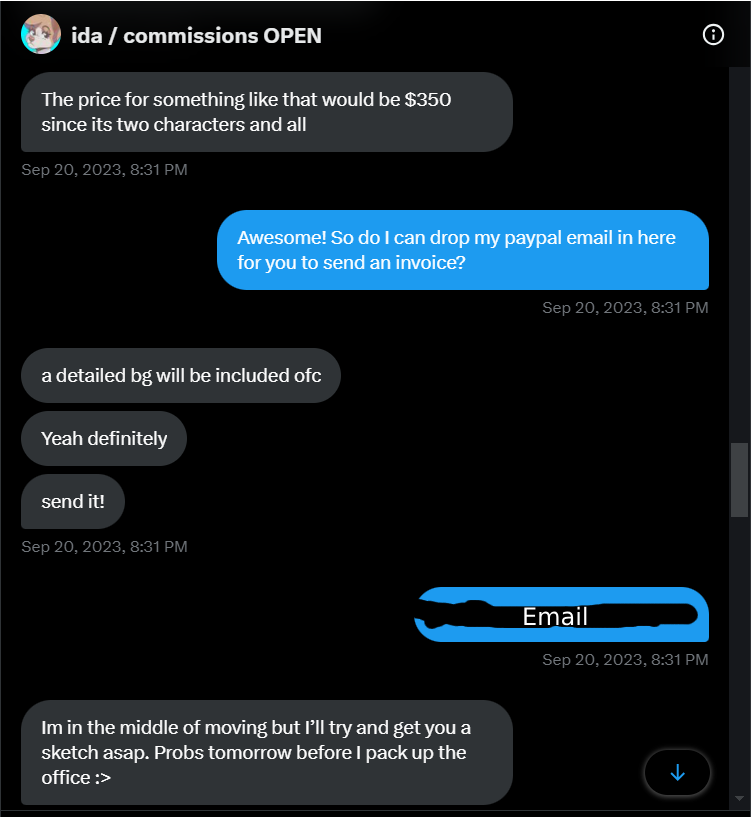751x817 pixels.
Task: Select the "Yeah definitely" message bubble
Action: (x=104, y=438)
